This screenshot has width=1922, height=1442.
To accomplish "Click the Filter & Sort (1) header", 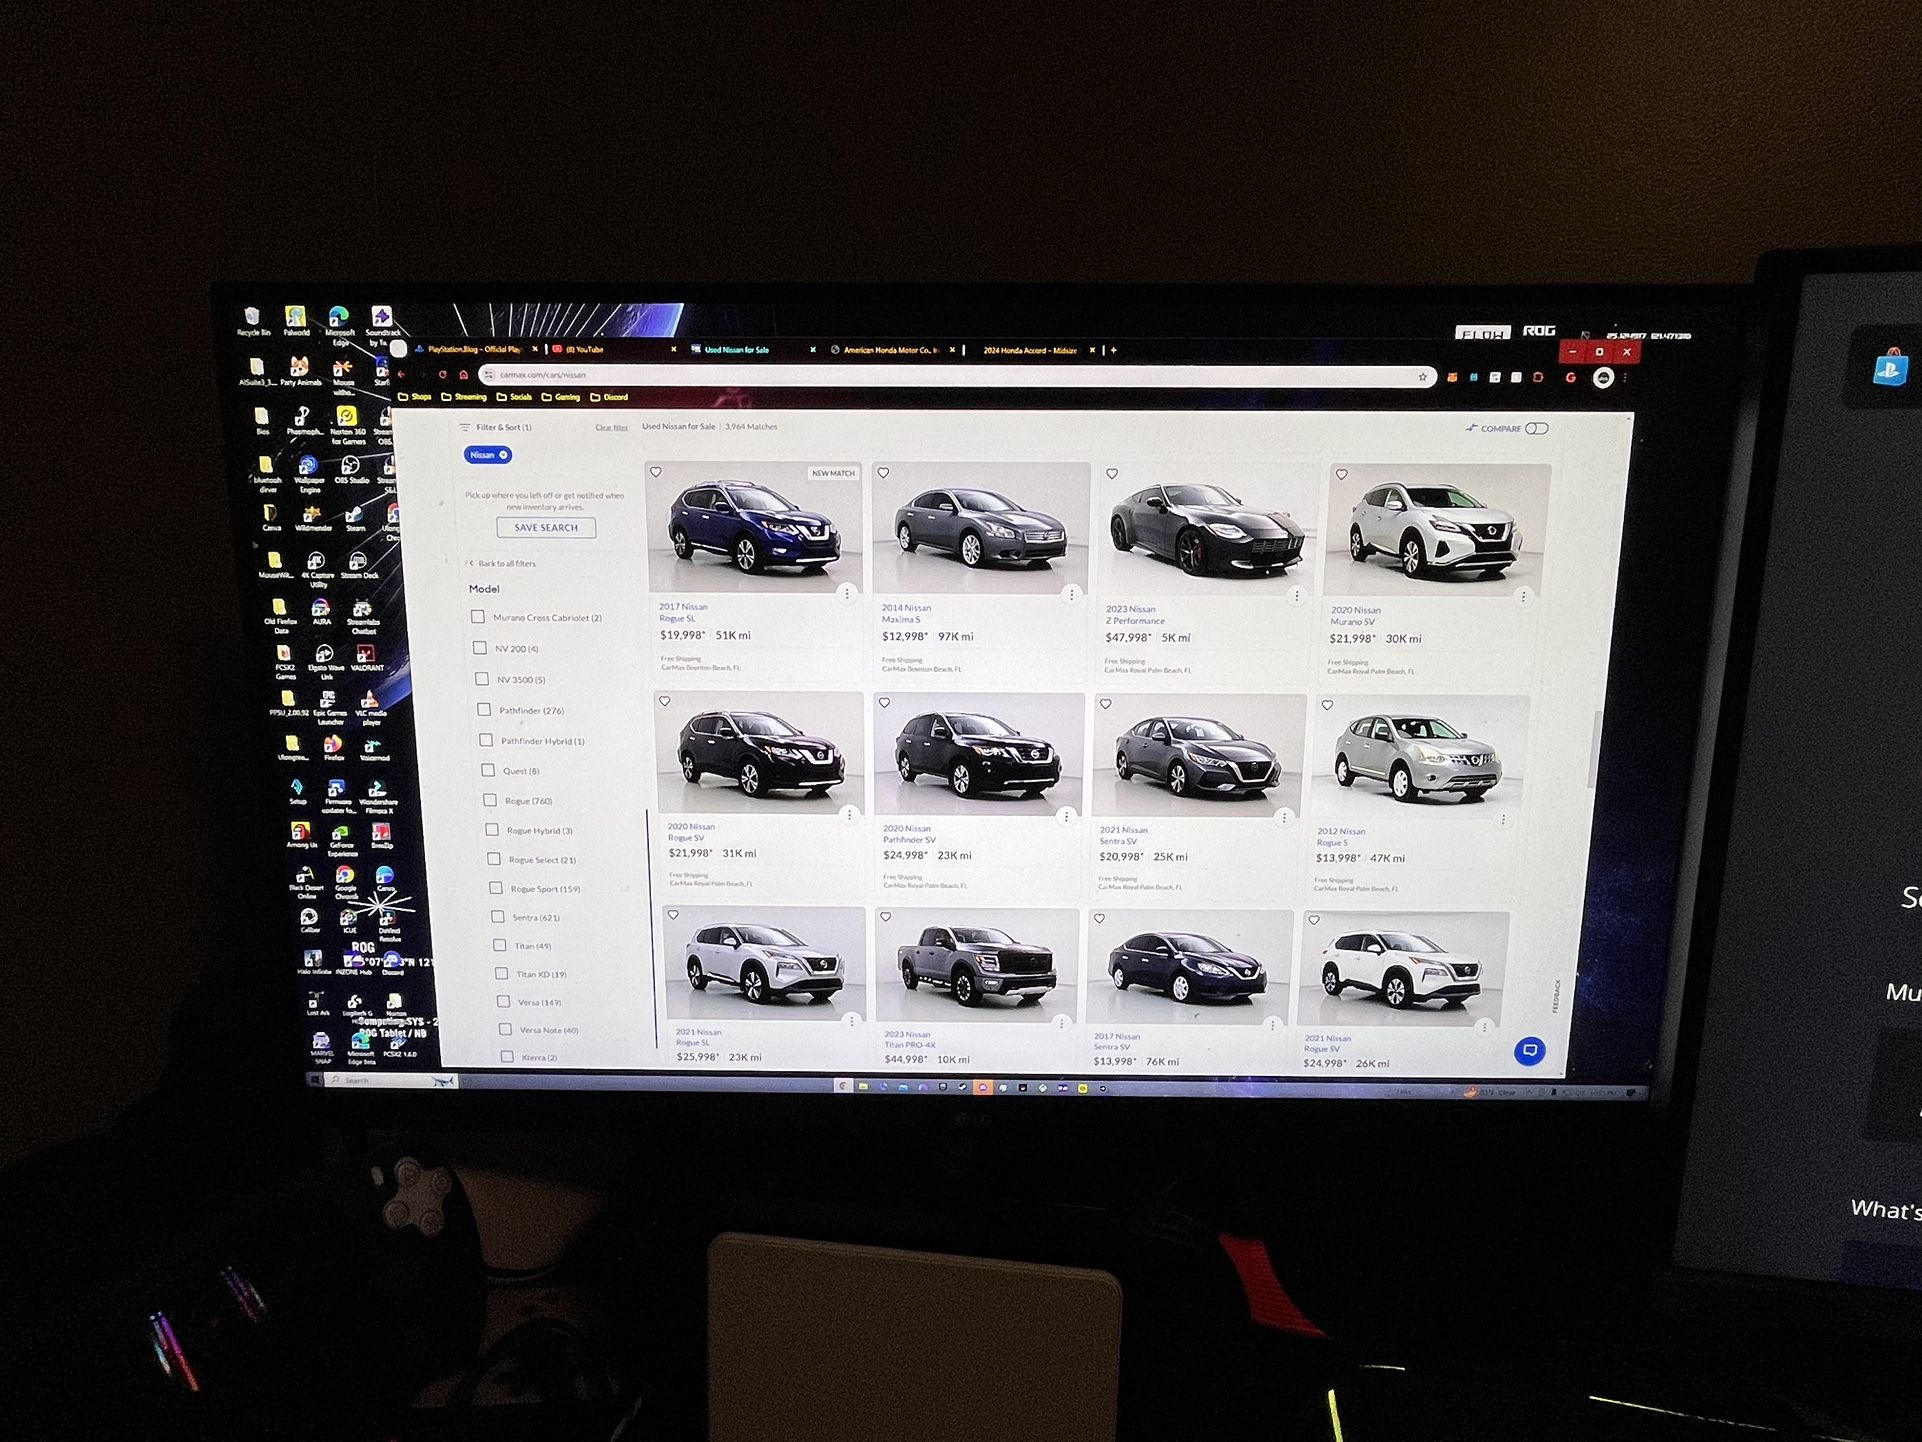I will [x=496, y=427].
